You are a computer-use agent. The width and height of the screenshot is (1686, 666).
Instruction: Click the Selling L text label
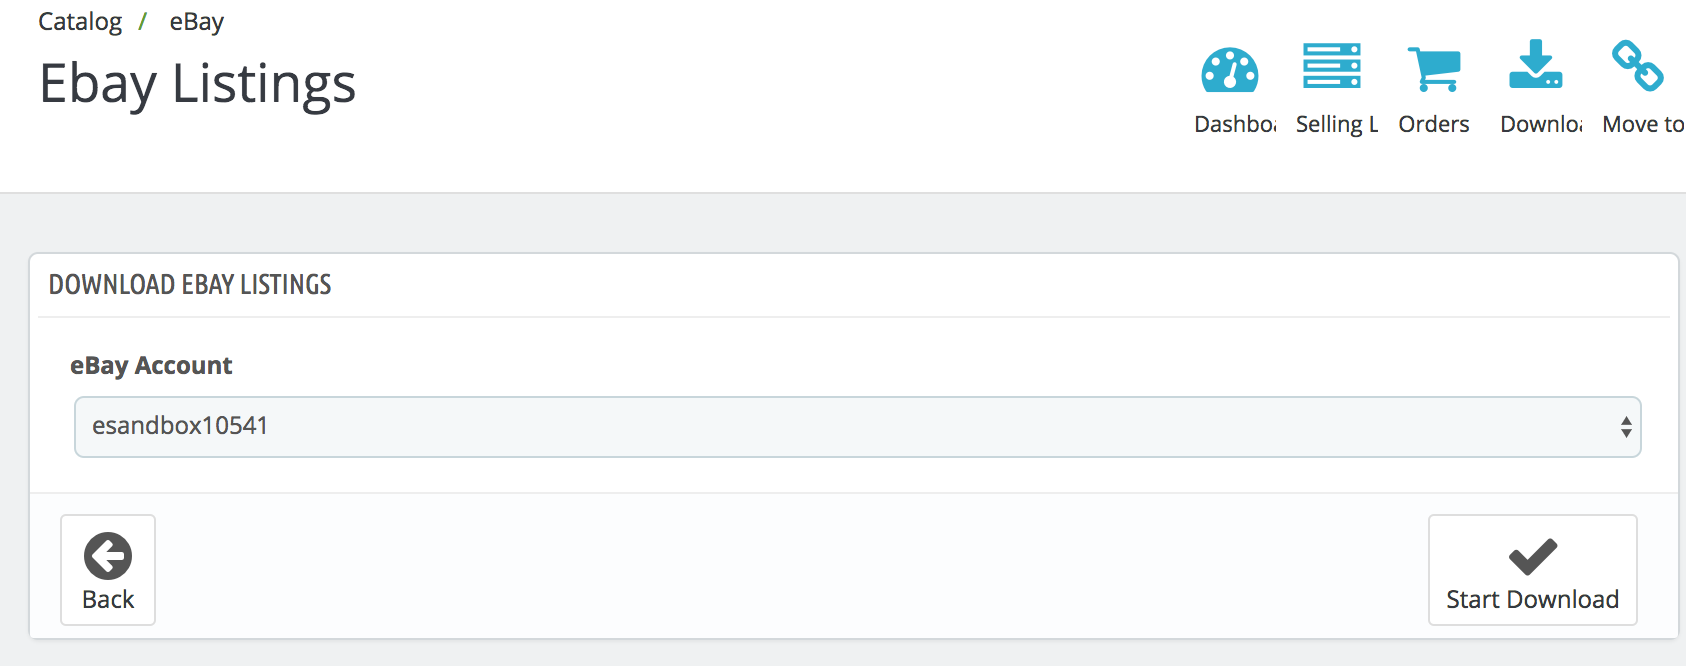click(x=1337, y=124)
